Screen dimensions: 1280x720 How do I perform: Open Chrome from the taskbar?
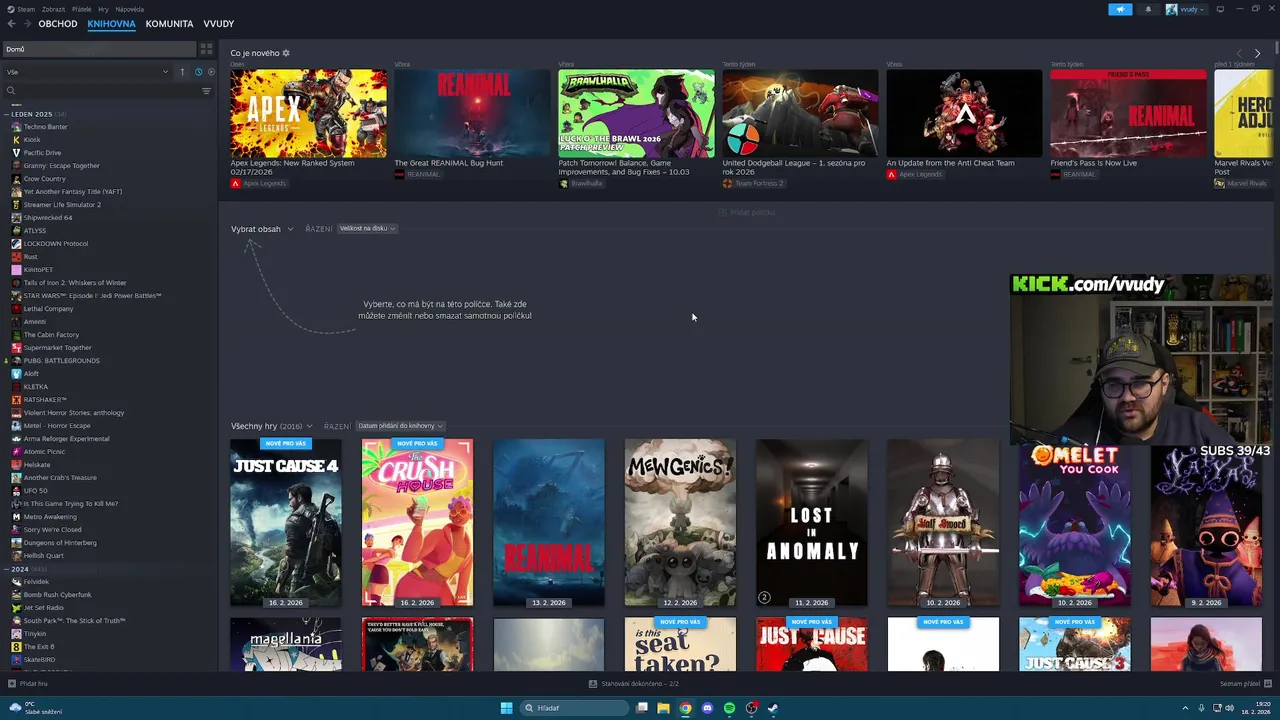point(685,708)
